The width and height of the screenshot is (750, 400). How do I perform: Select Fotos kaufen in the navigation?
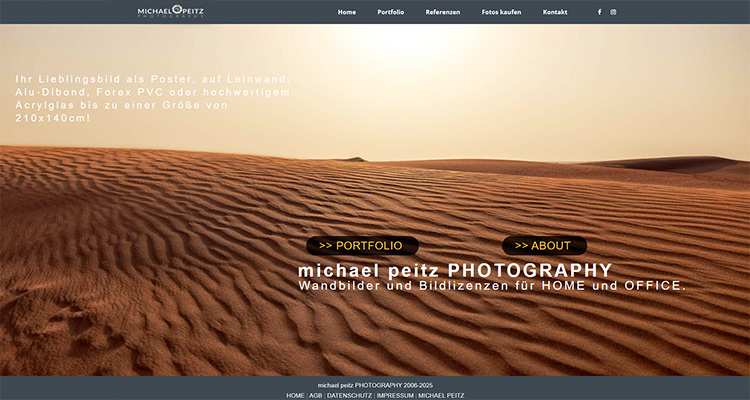pyautogui.click(x=501, y=12)
